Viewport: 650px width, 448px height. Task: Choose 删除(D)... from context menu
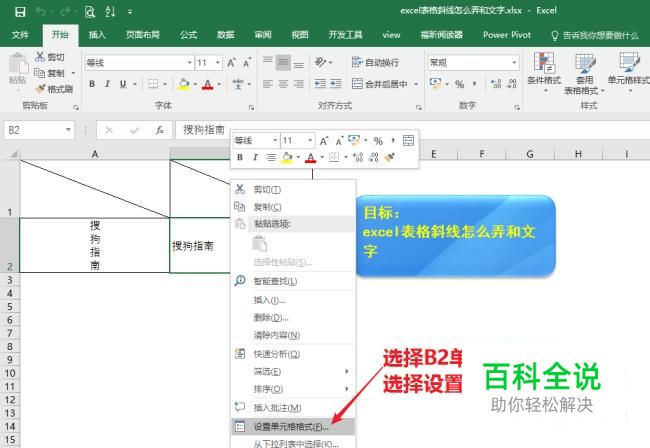click(x=293, y=317)
